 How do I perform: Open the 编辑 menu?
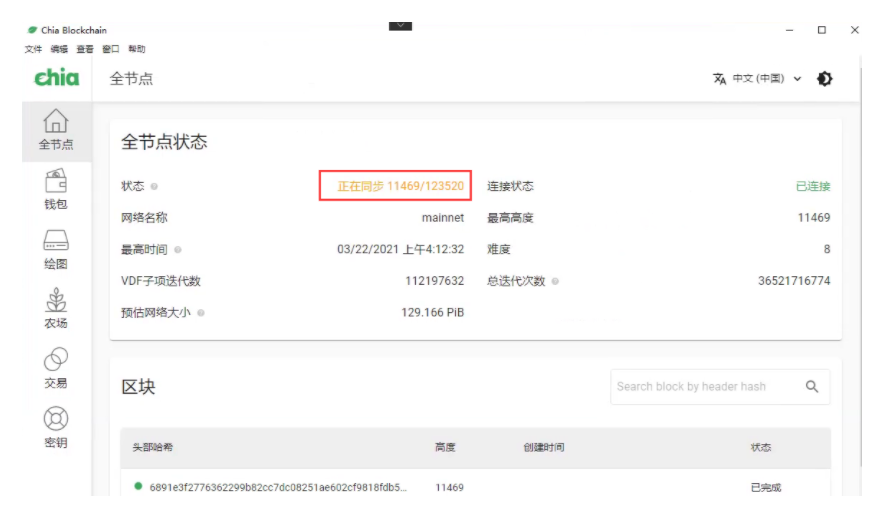(x=59, y=49)
